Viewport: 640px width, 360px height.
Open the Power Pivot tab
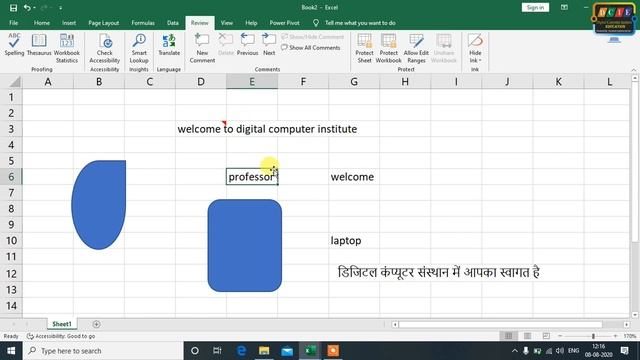pos(284,23)
